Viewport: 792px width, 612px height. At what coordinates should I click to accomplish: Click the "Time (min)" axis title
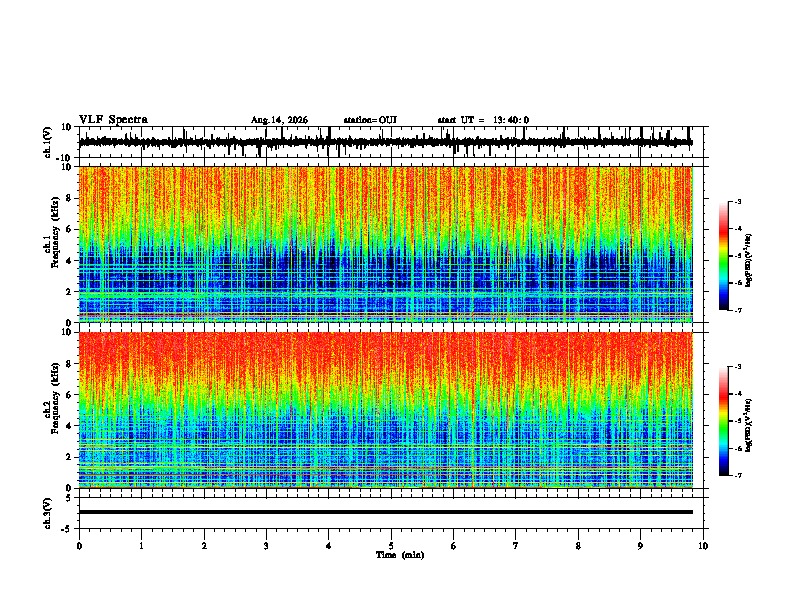click(400, 555)
